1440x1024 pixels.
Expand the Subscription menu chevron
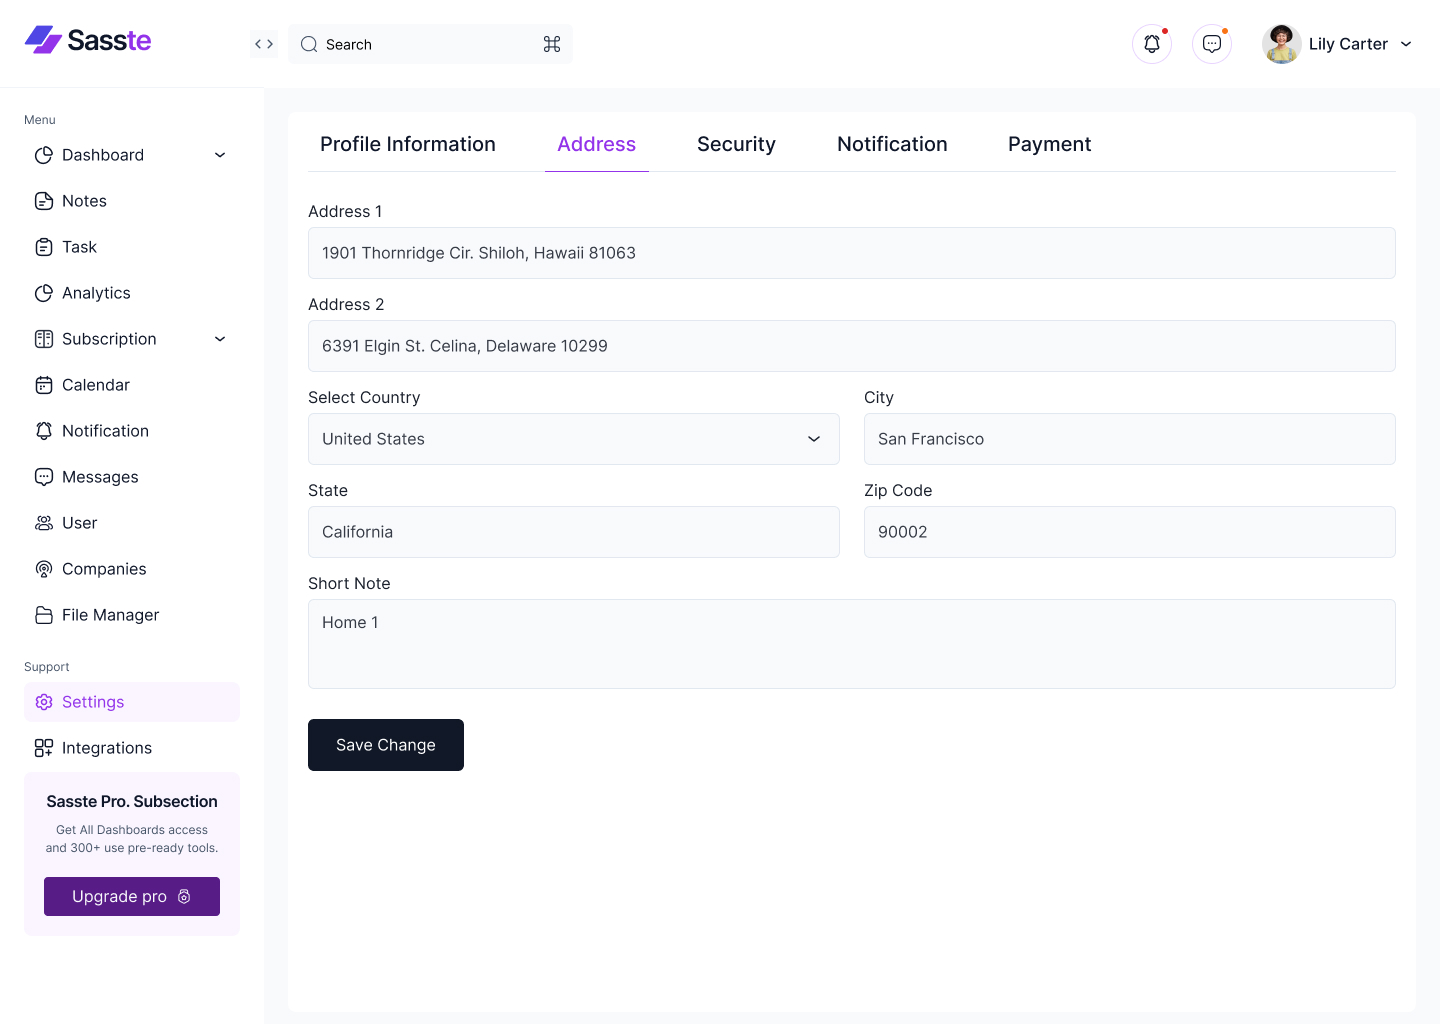click(219, 339)
